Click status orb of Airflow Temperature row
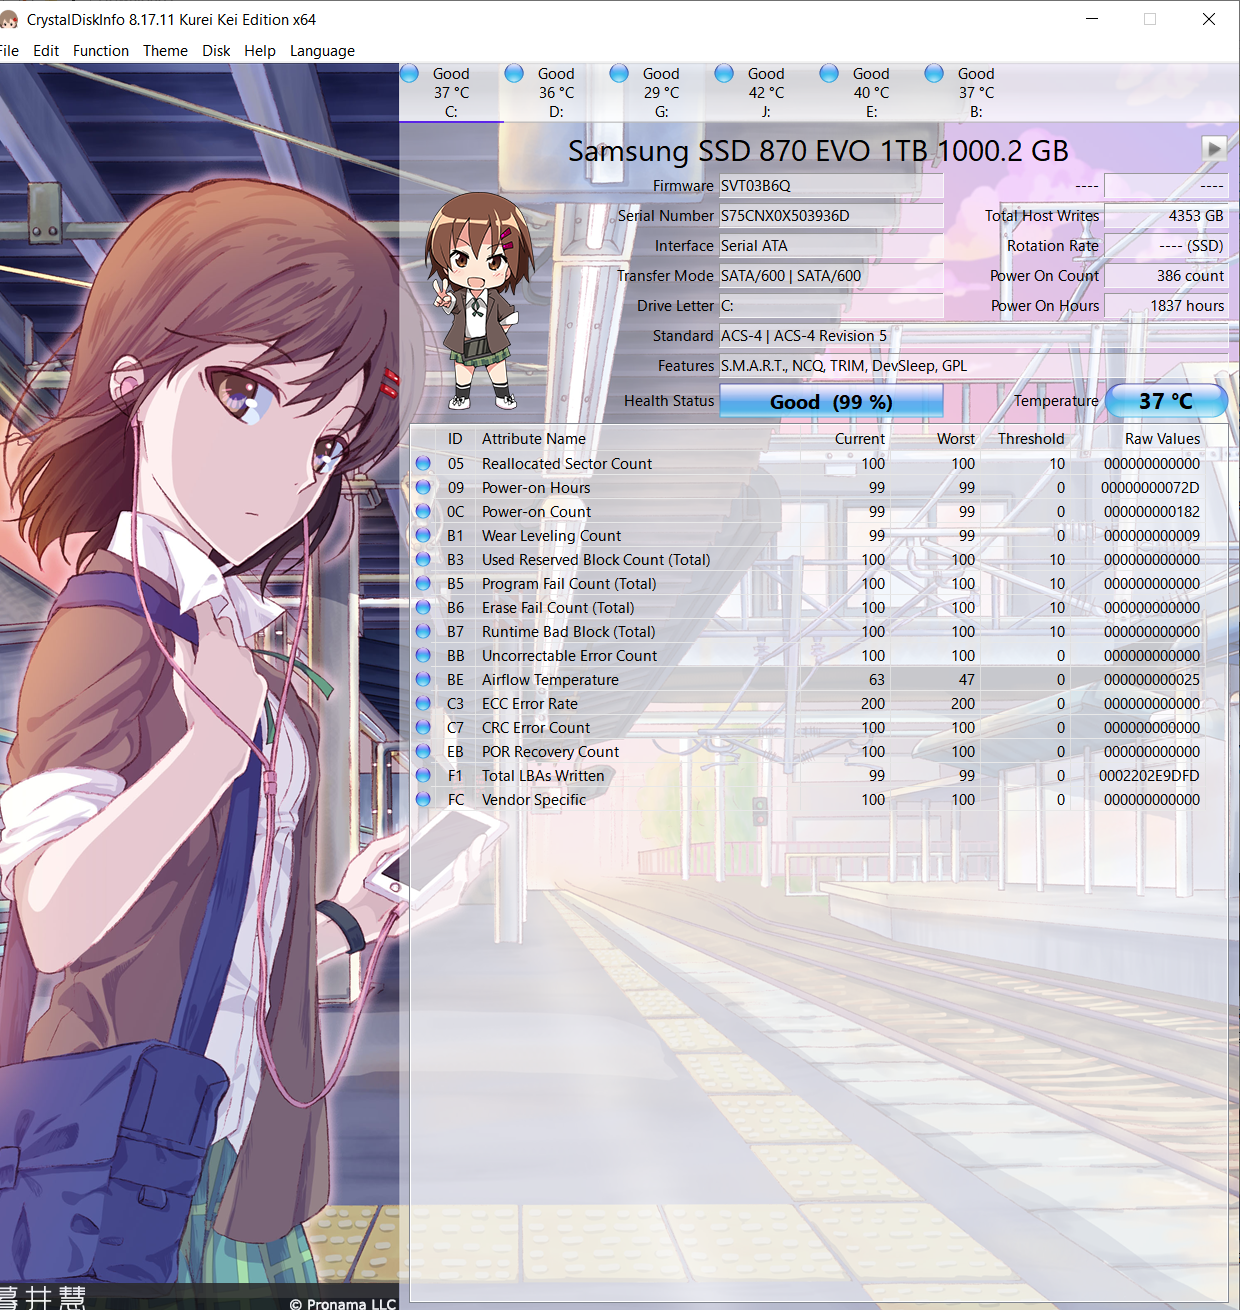 424,679
